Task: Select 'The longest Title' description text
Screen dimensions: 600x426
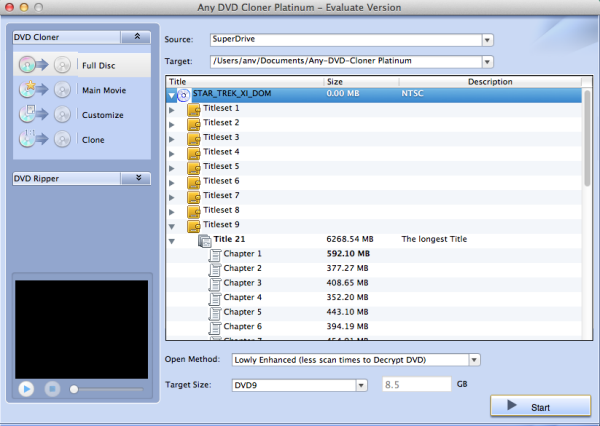Action: pyautogui.click(x=434, y=239)
